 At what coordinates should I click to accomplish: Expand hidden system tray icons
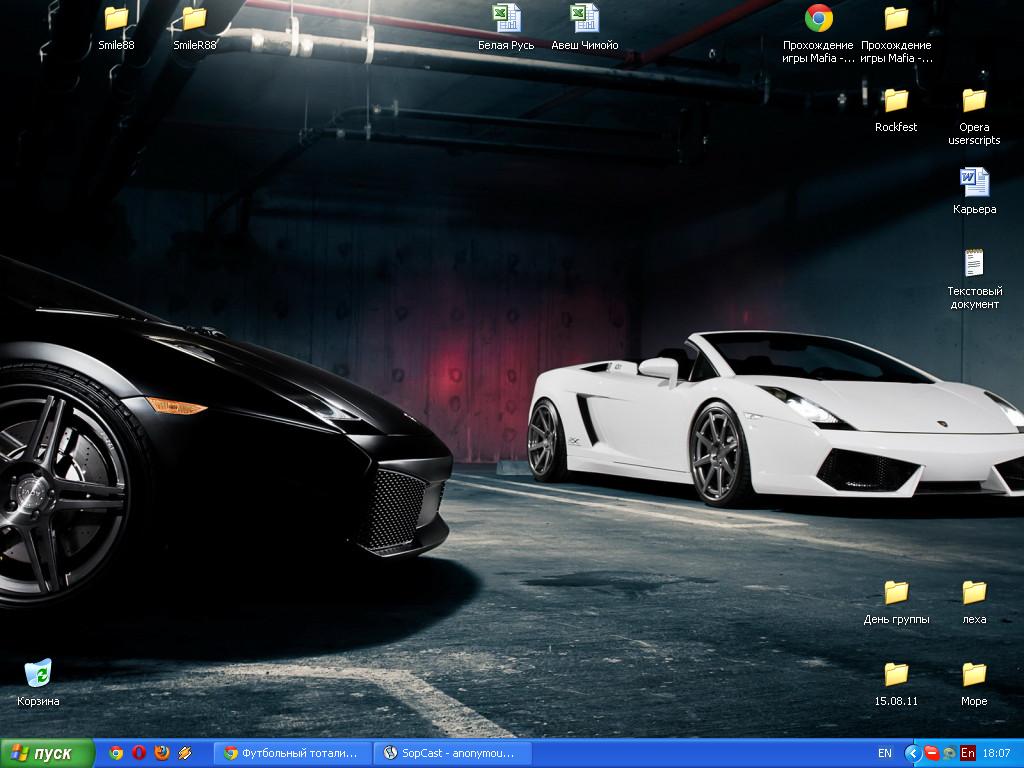(x=912, y=753)
